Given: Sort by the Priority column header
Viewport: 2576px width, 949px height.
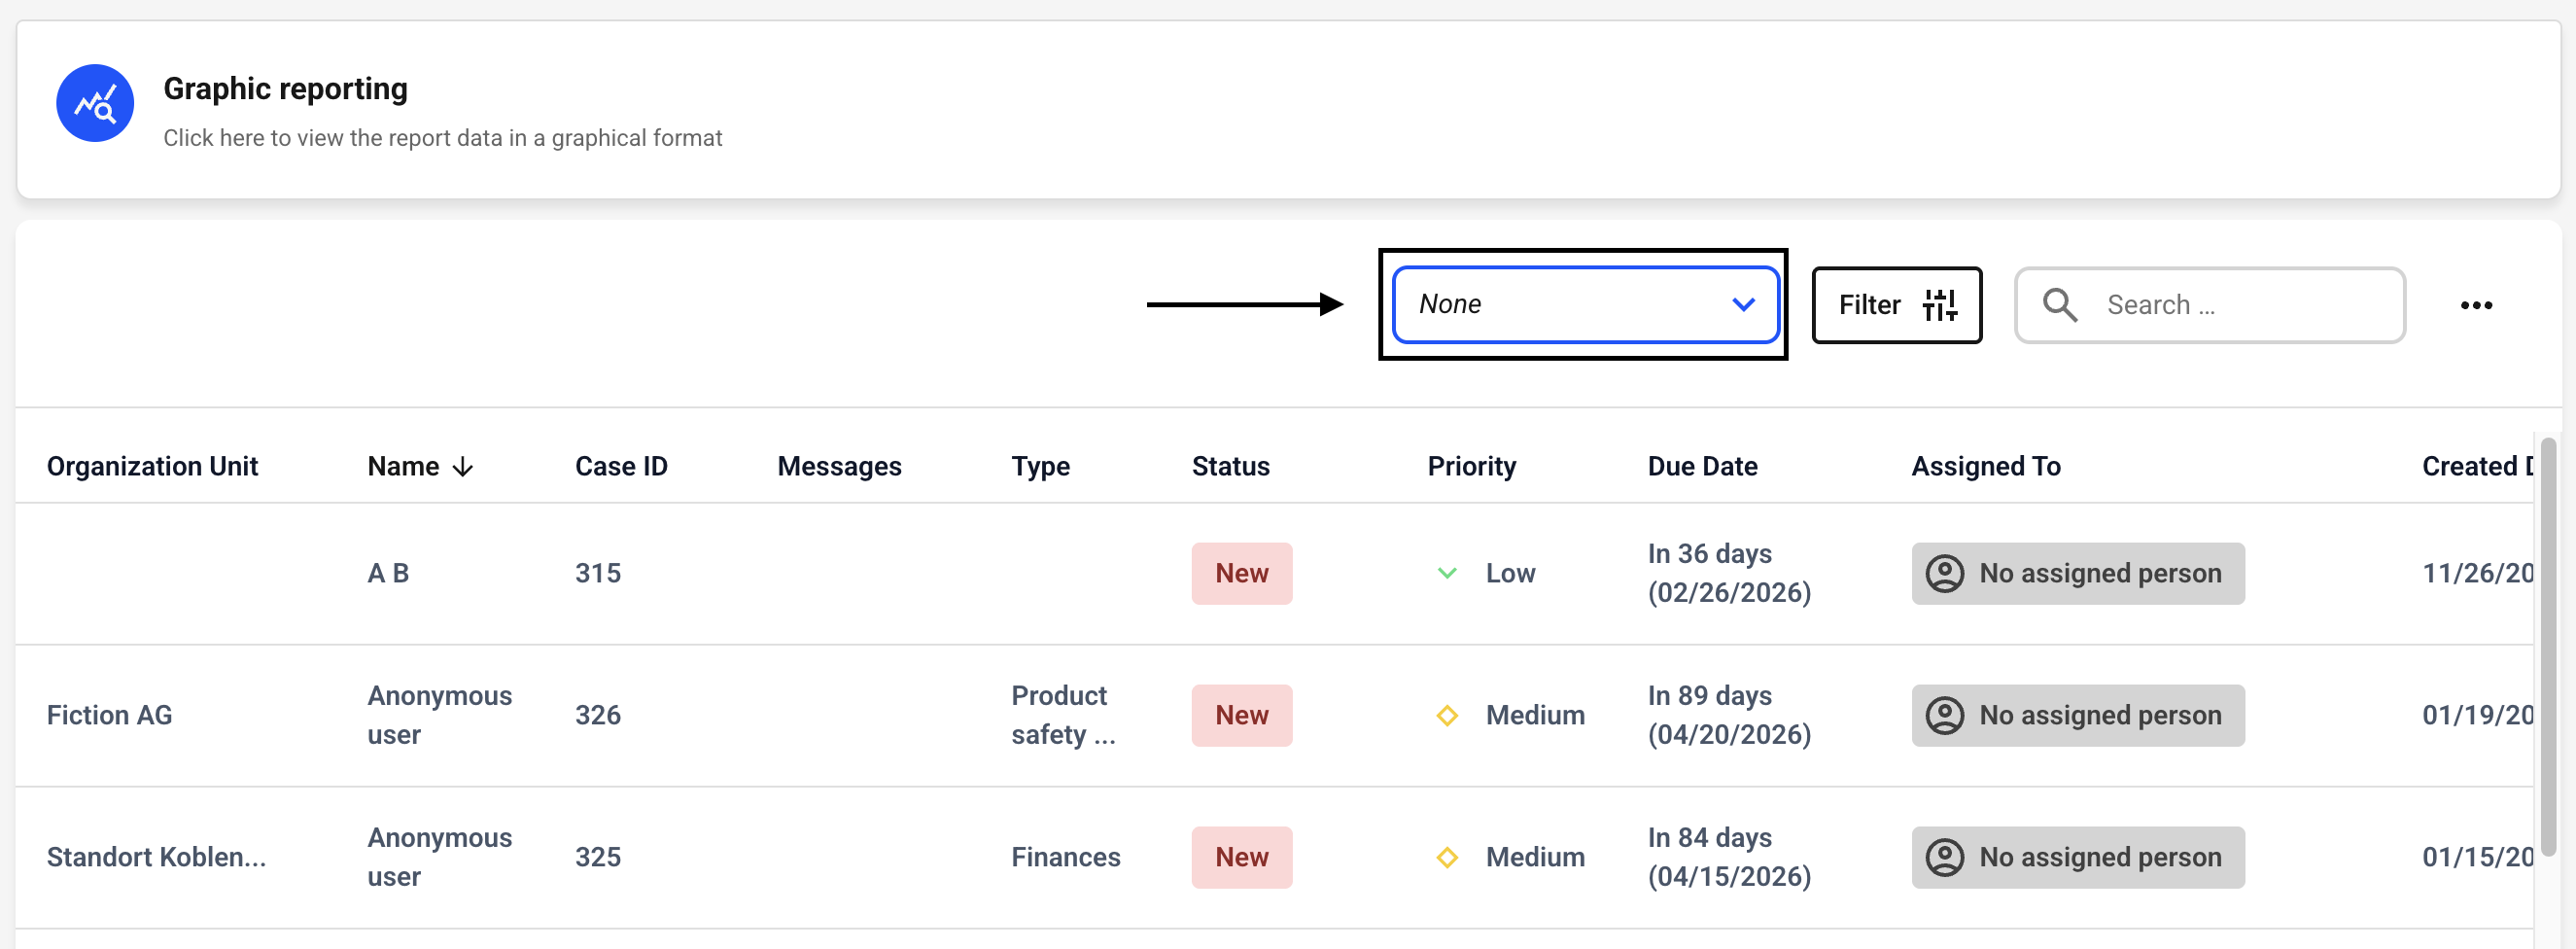Looking at the screenshot, I should click(x=1470, y=467).
